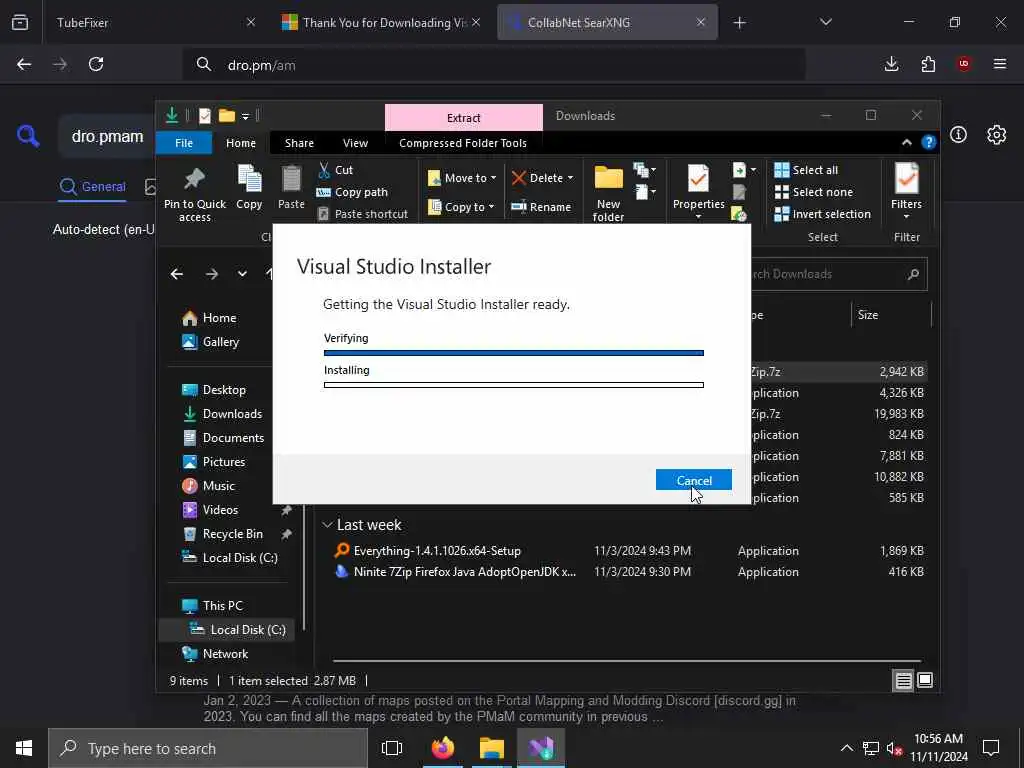Image resolution: width=1024 pixels, height=768 pixels.
Task: Collapse the Last week group
Action: point(327,524)
